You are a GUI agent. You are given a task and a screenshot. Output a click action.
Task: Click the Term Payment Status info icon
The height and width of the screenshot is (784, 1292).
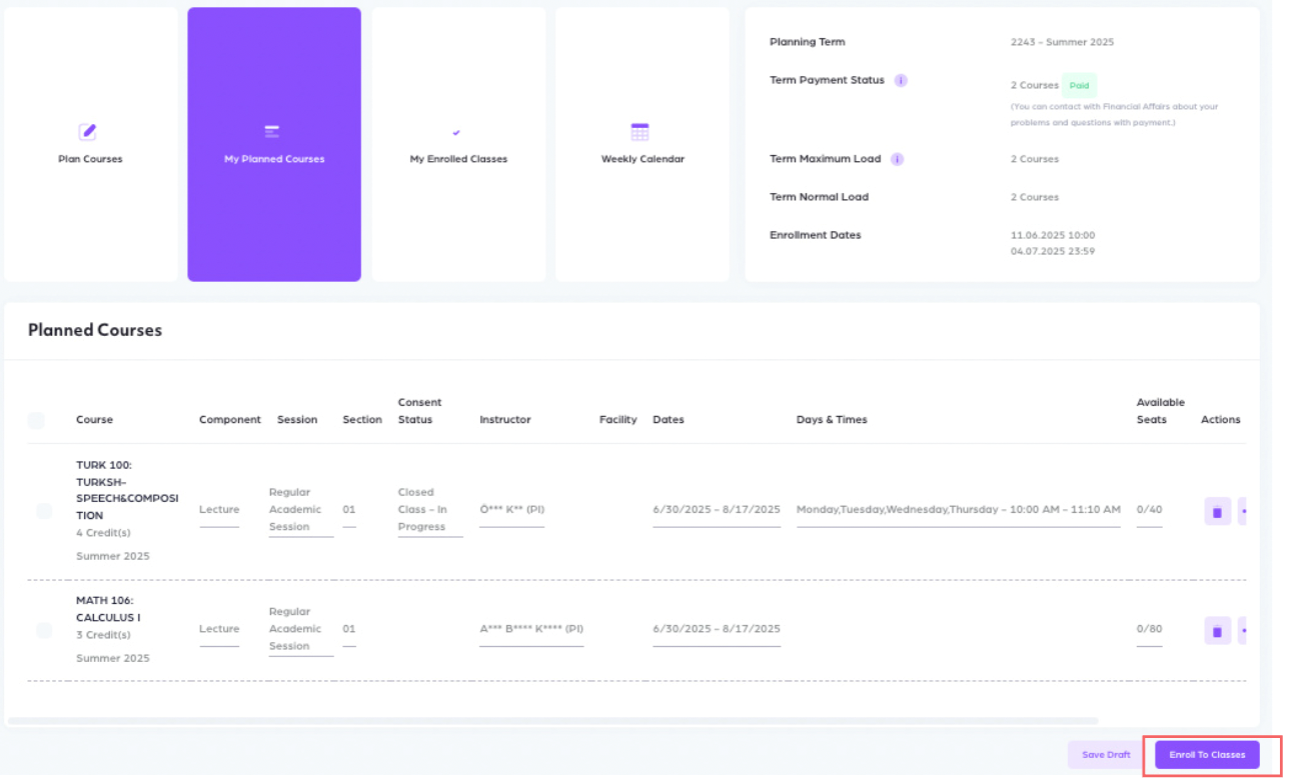coord(901,80)
